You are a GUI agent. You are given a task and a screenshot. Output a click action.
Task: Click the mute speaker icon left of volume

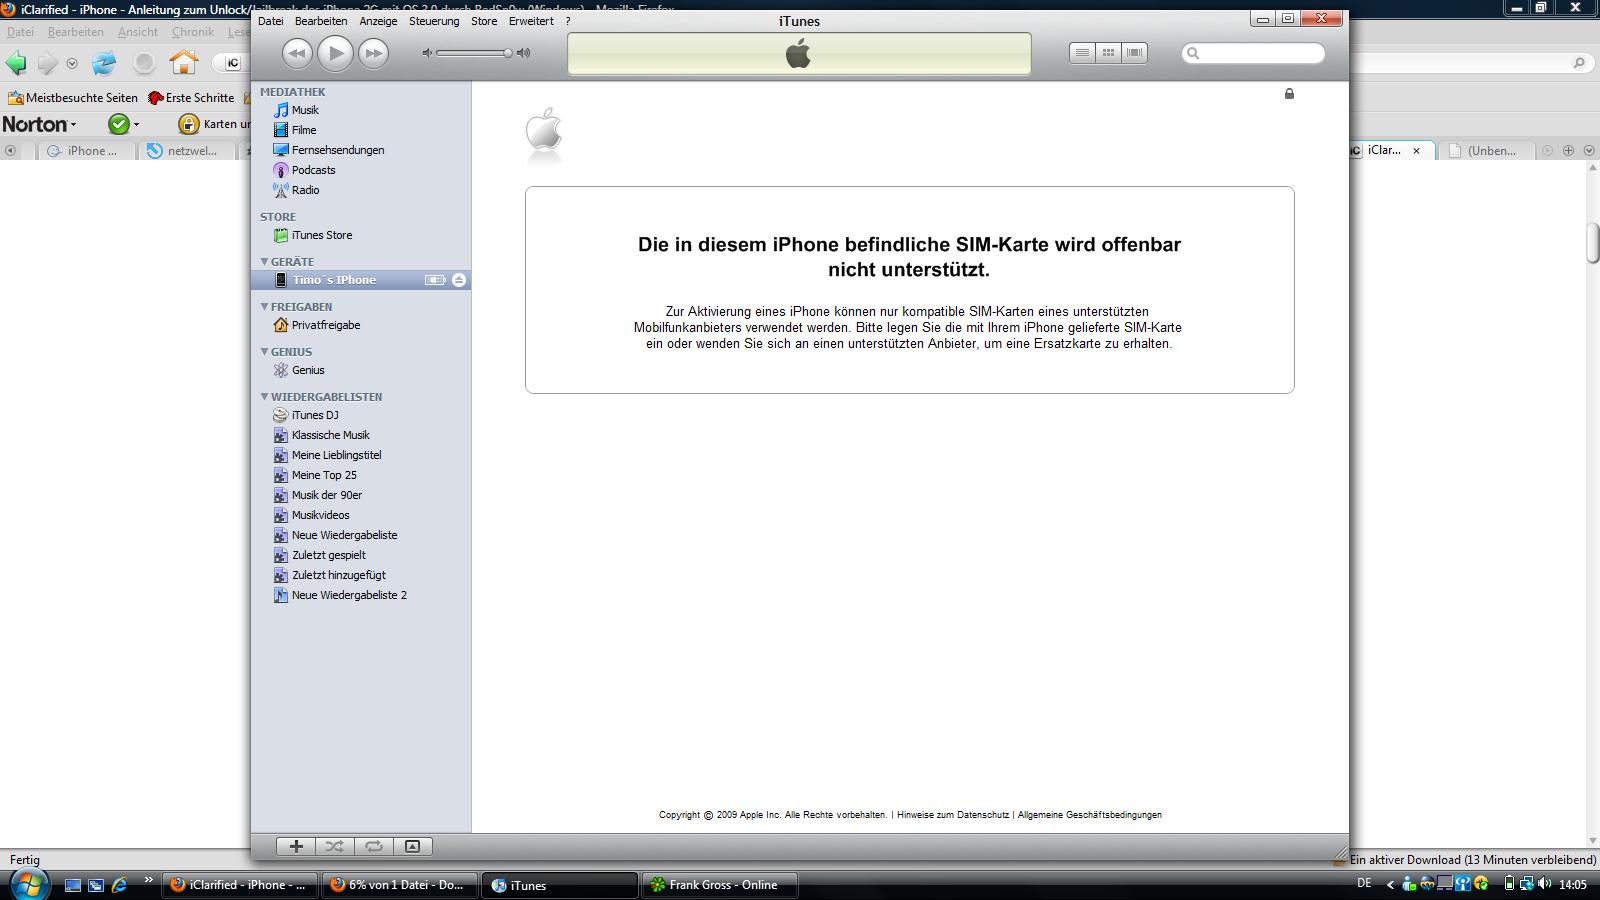[x=427, y=53]
